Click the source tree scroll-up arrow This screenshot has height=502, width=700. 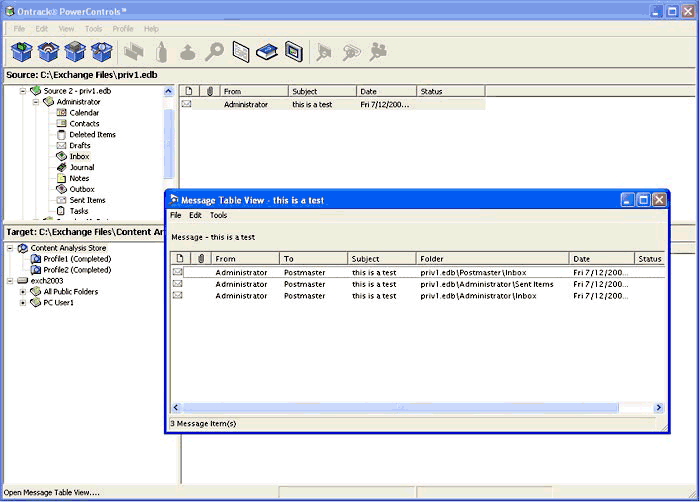168,91
